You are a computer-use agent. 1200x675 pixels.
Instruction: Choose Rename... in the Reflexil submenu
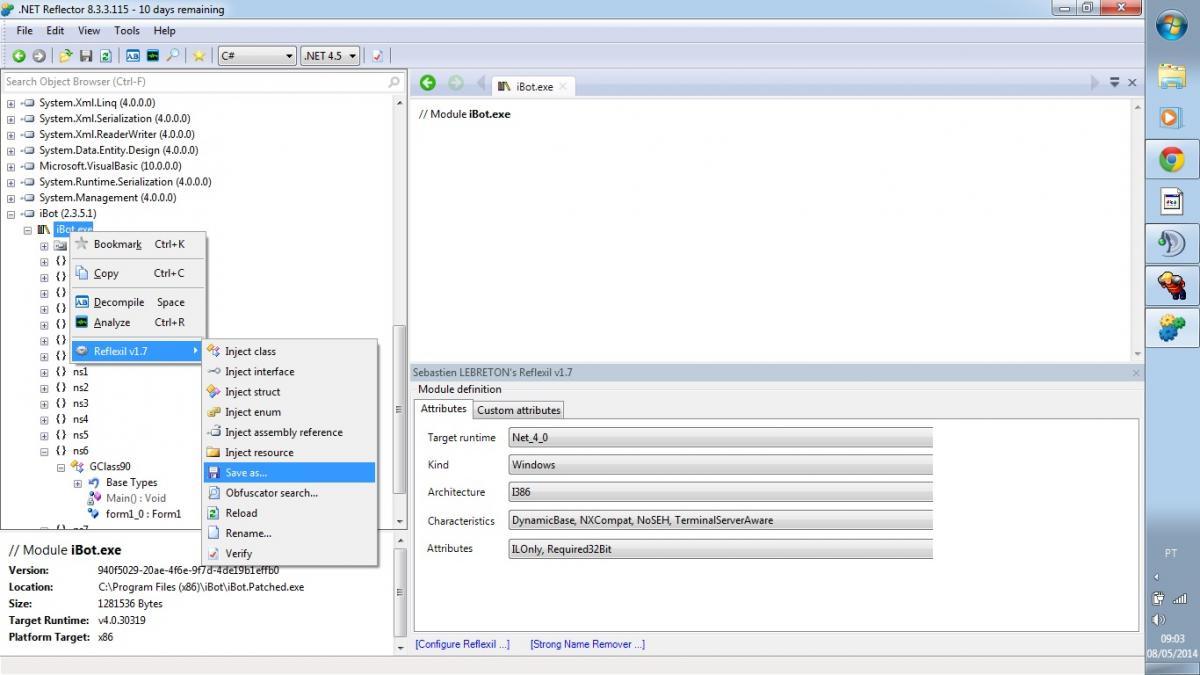(290, 533)
